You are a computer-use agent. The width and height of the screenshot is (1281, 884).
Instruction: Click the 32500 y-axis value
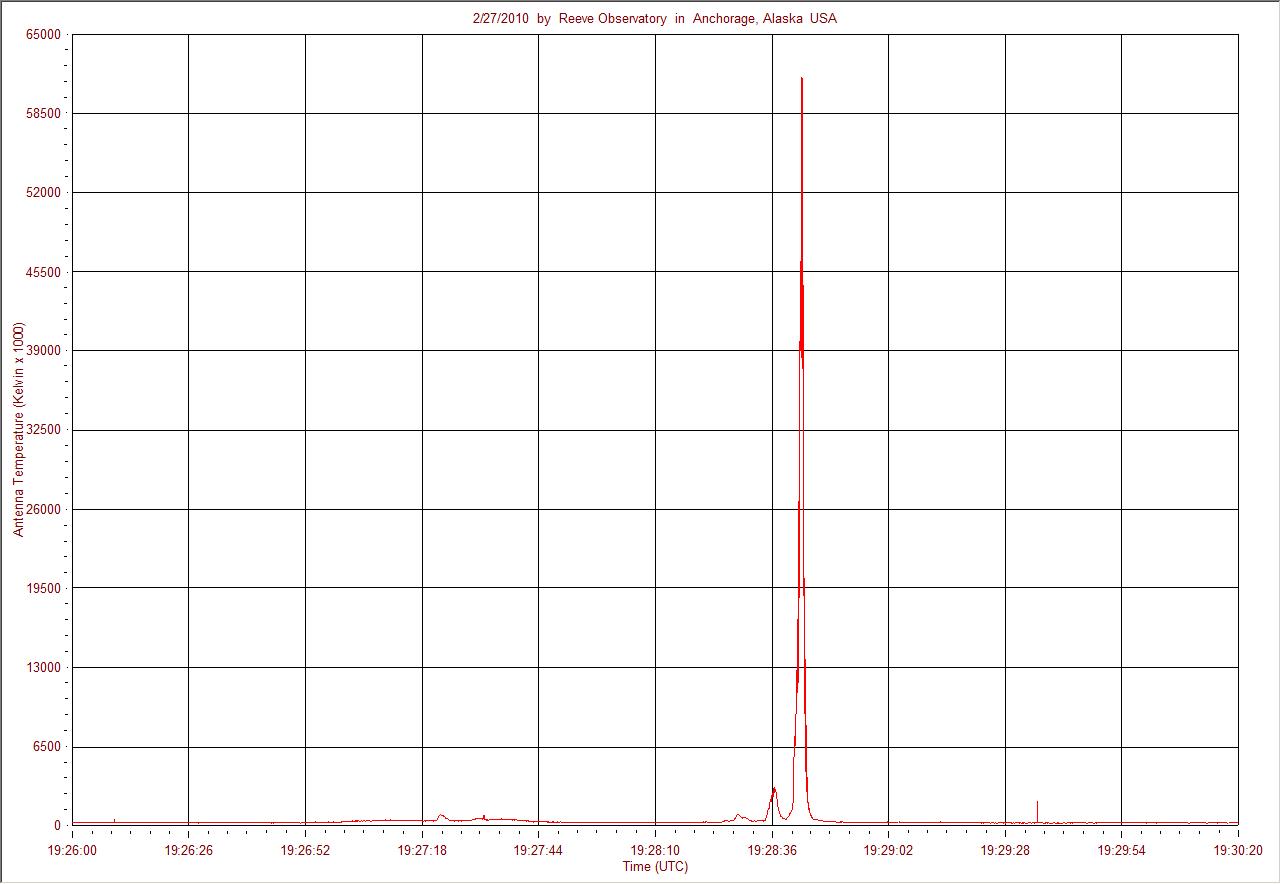45,430
